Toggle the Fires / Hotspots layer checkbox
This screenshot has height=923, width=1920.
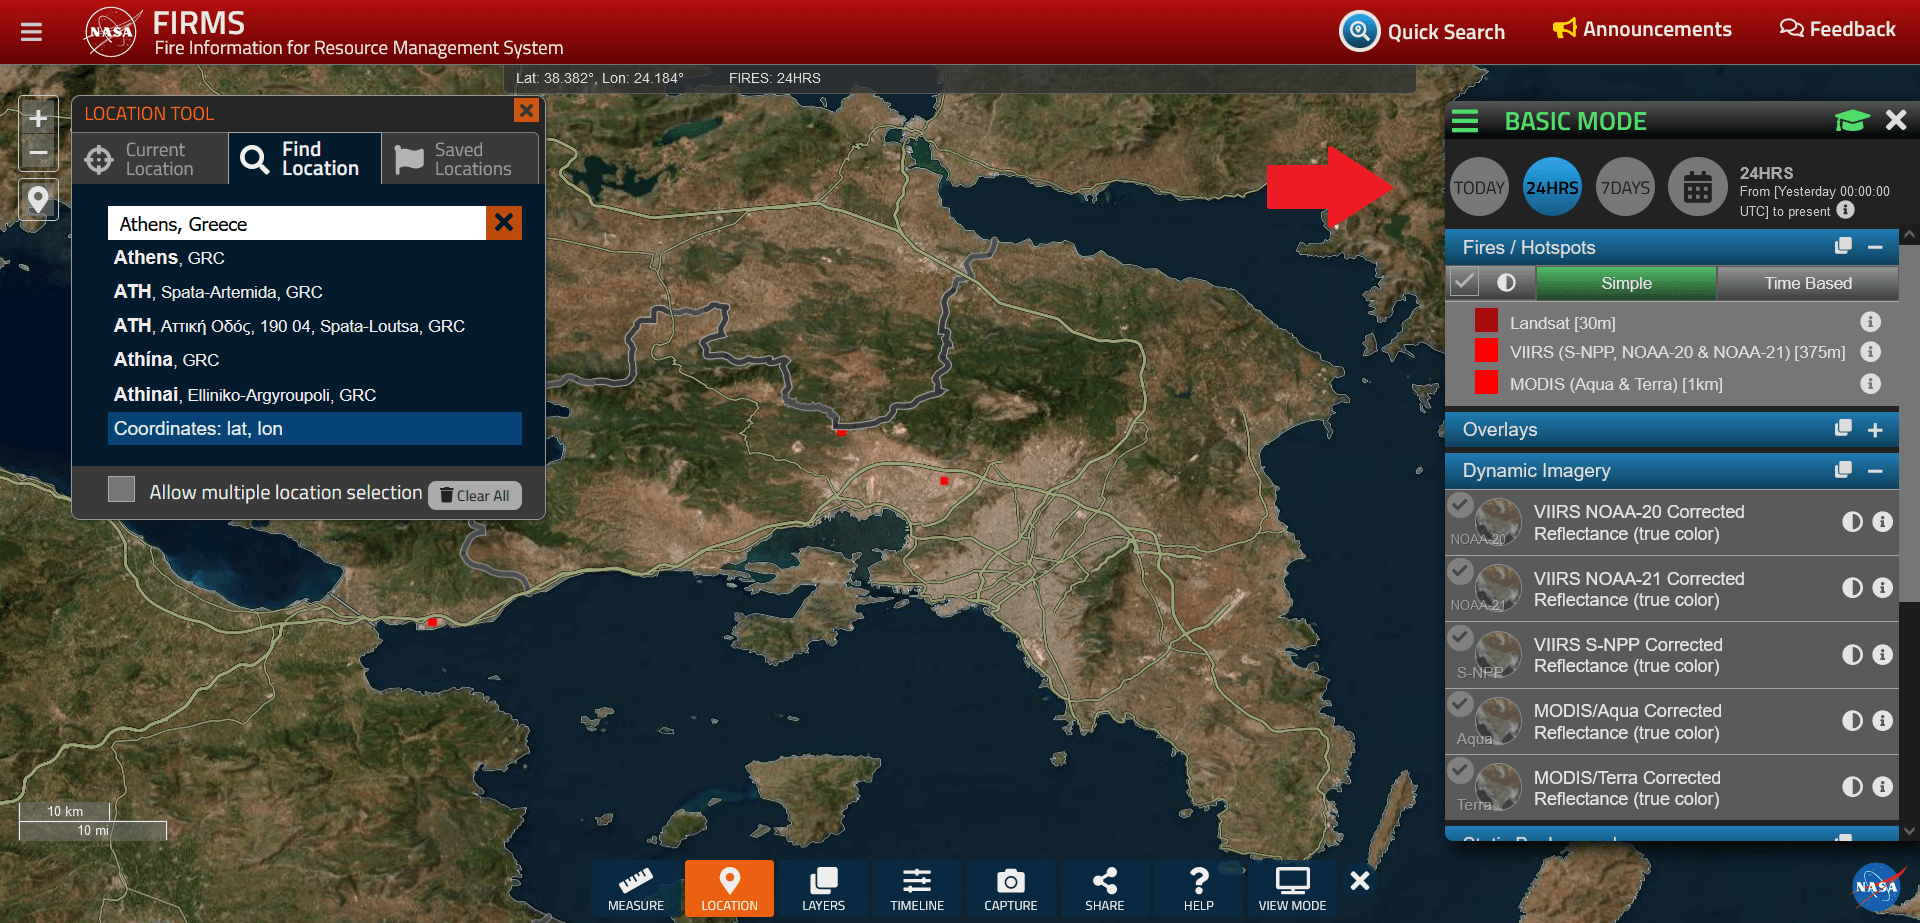point(1464,283)
